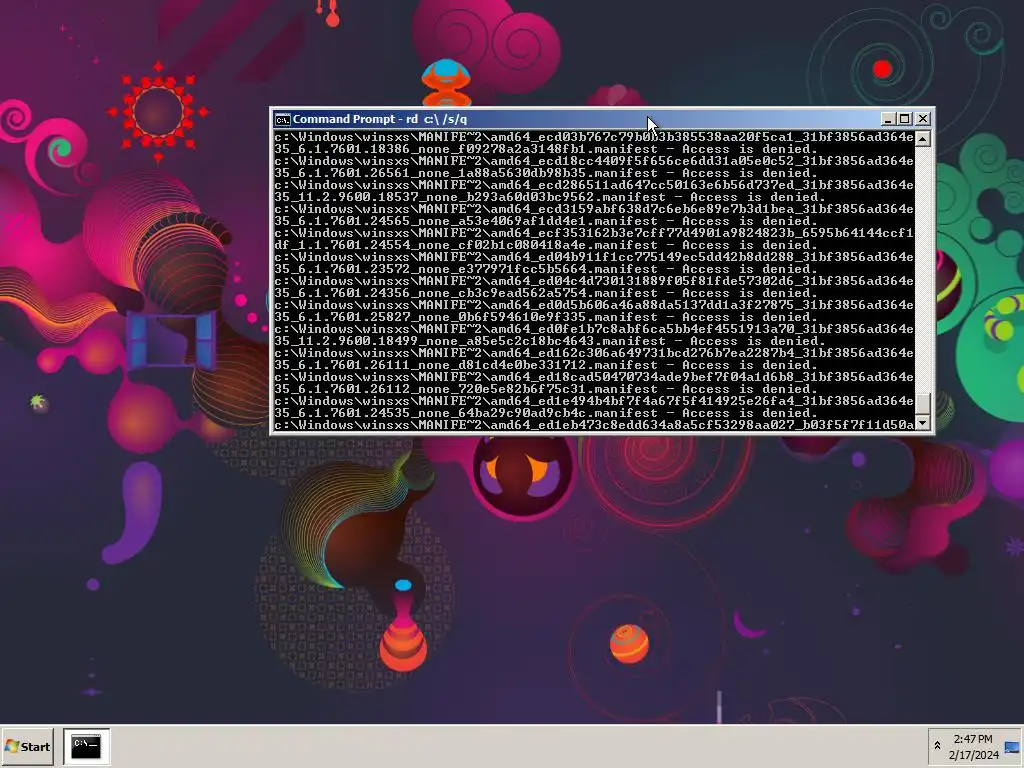
Task: Click the line containing e377971fcc5b5664.manifest
Action: [x=546, y=269]
